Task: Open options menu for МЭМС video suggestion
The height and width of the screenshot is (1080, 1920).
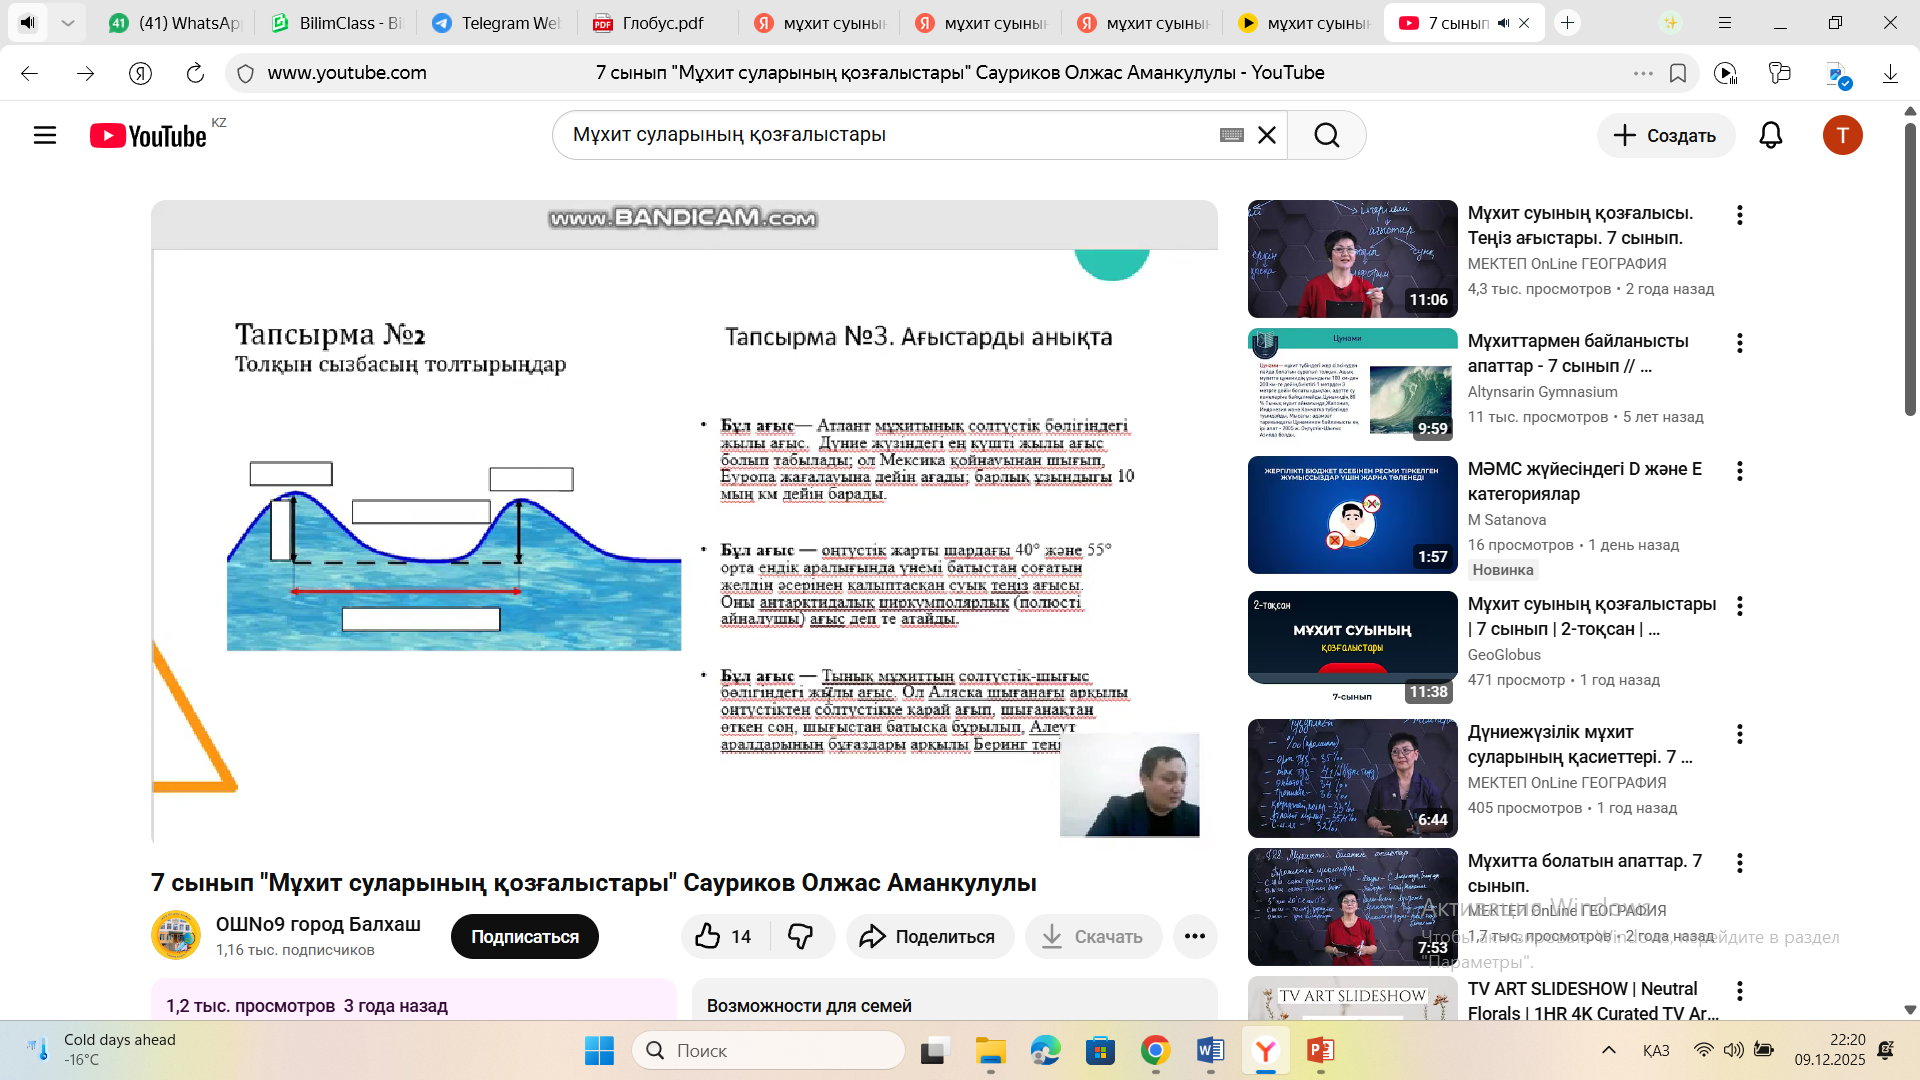Action: tap(1740, 471)
